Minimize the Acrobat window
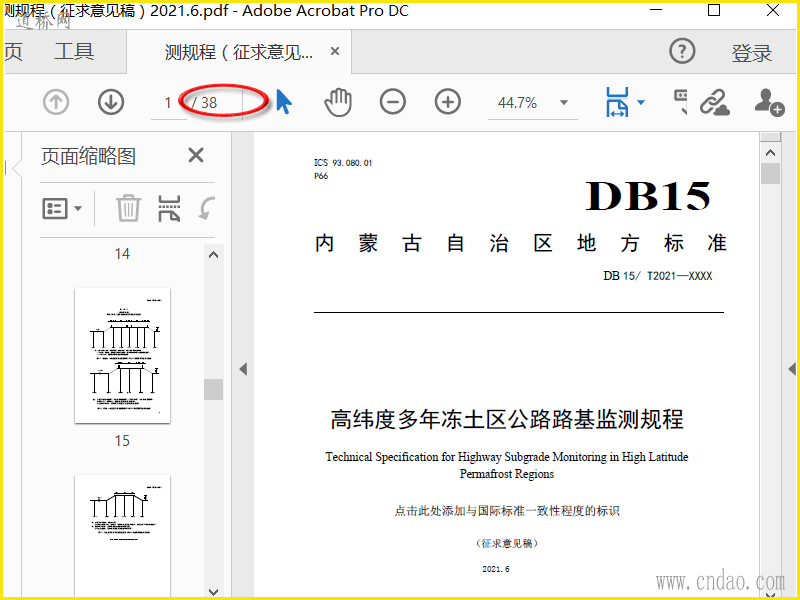This screenshot has width=800, height=600. 656,10
